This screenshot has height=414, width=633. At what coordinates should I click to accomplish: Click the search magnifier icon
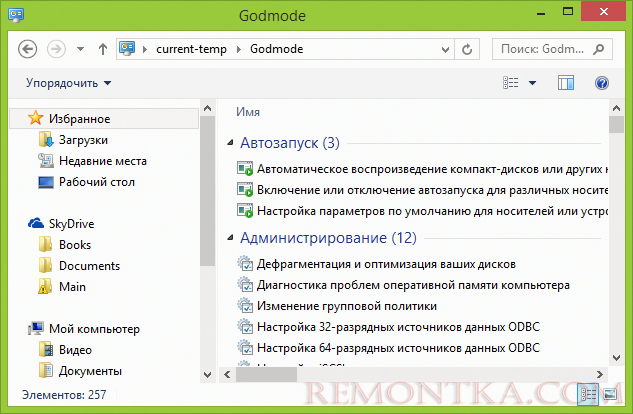click(x=599, y=49)
